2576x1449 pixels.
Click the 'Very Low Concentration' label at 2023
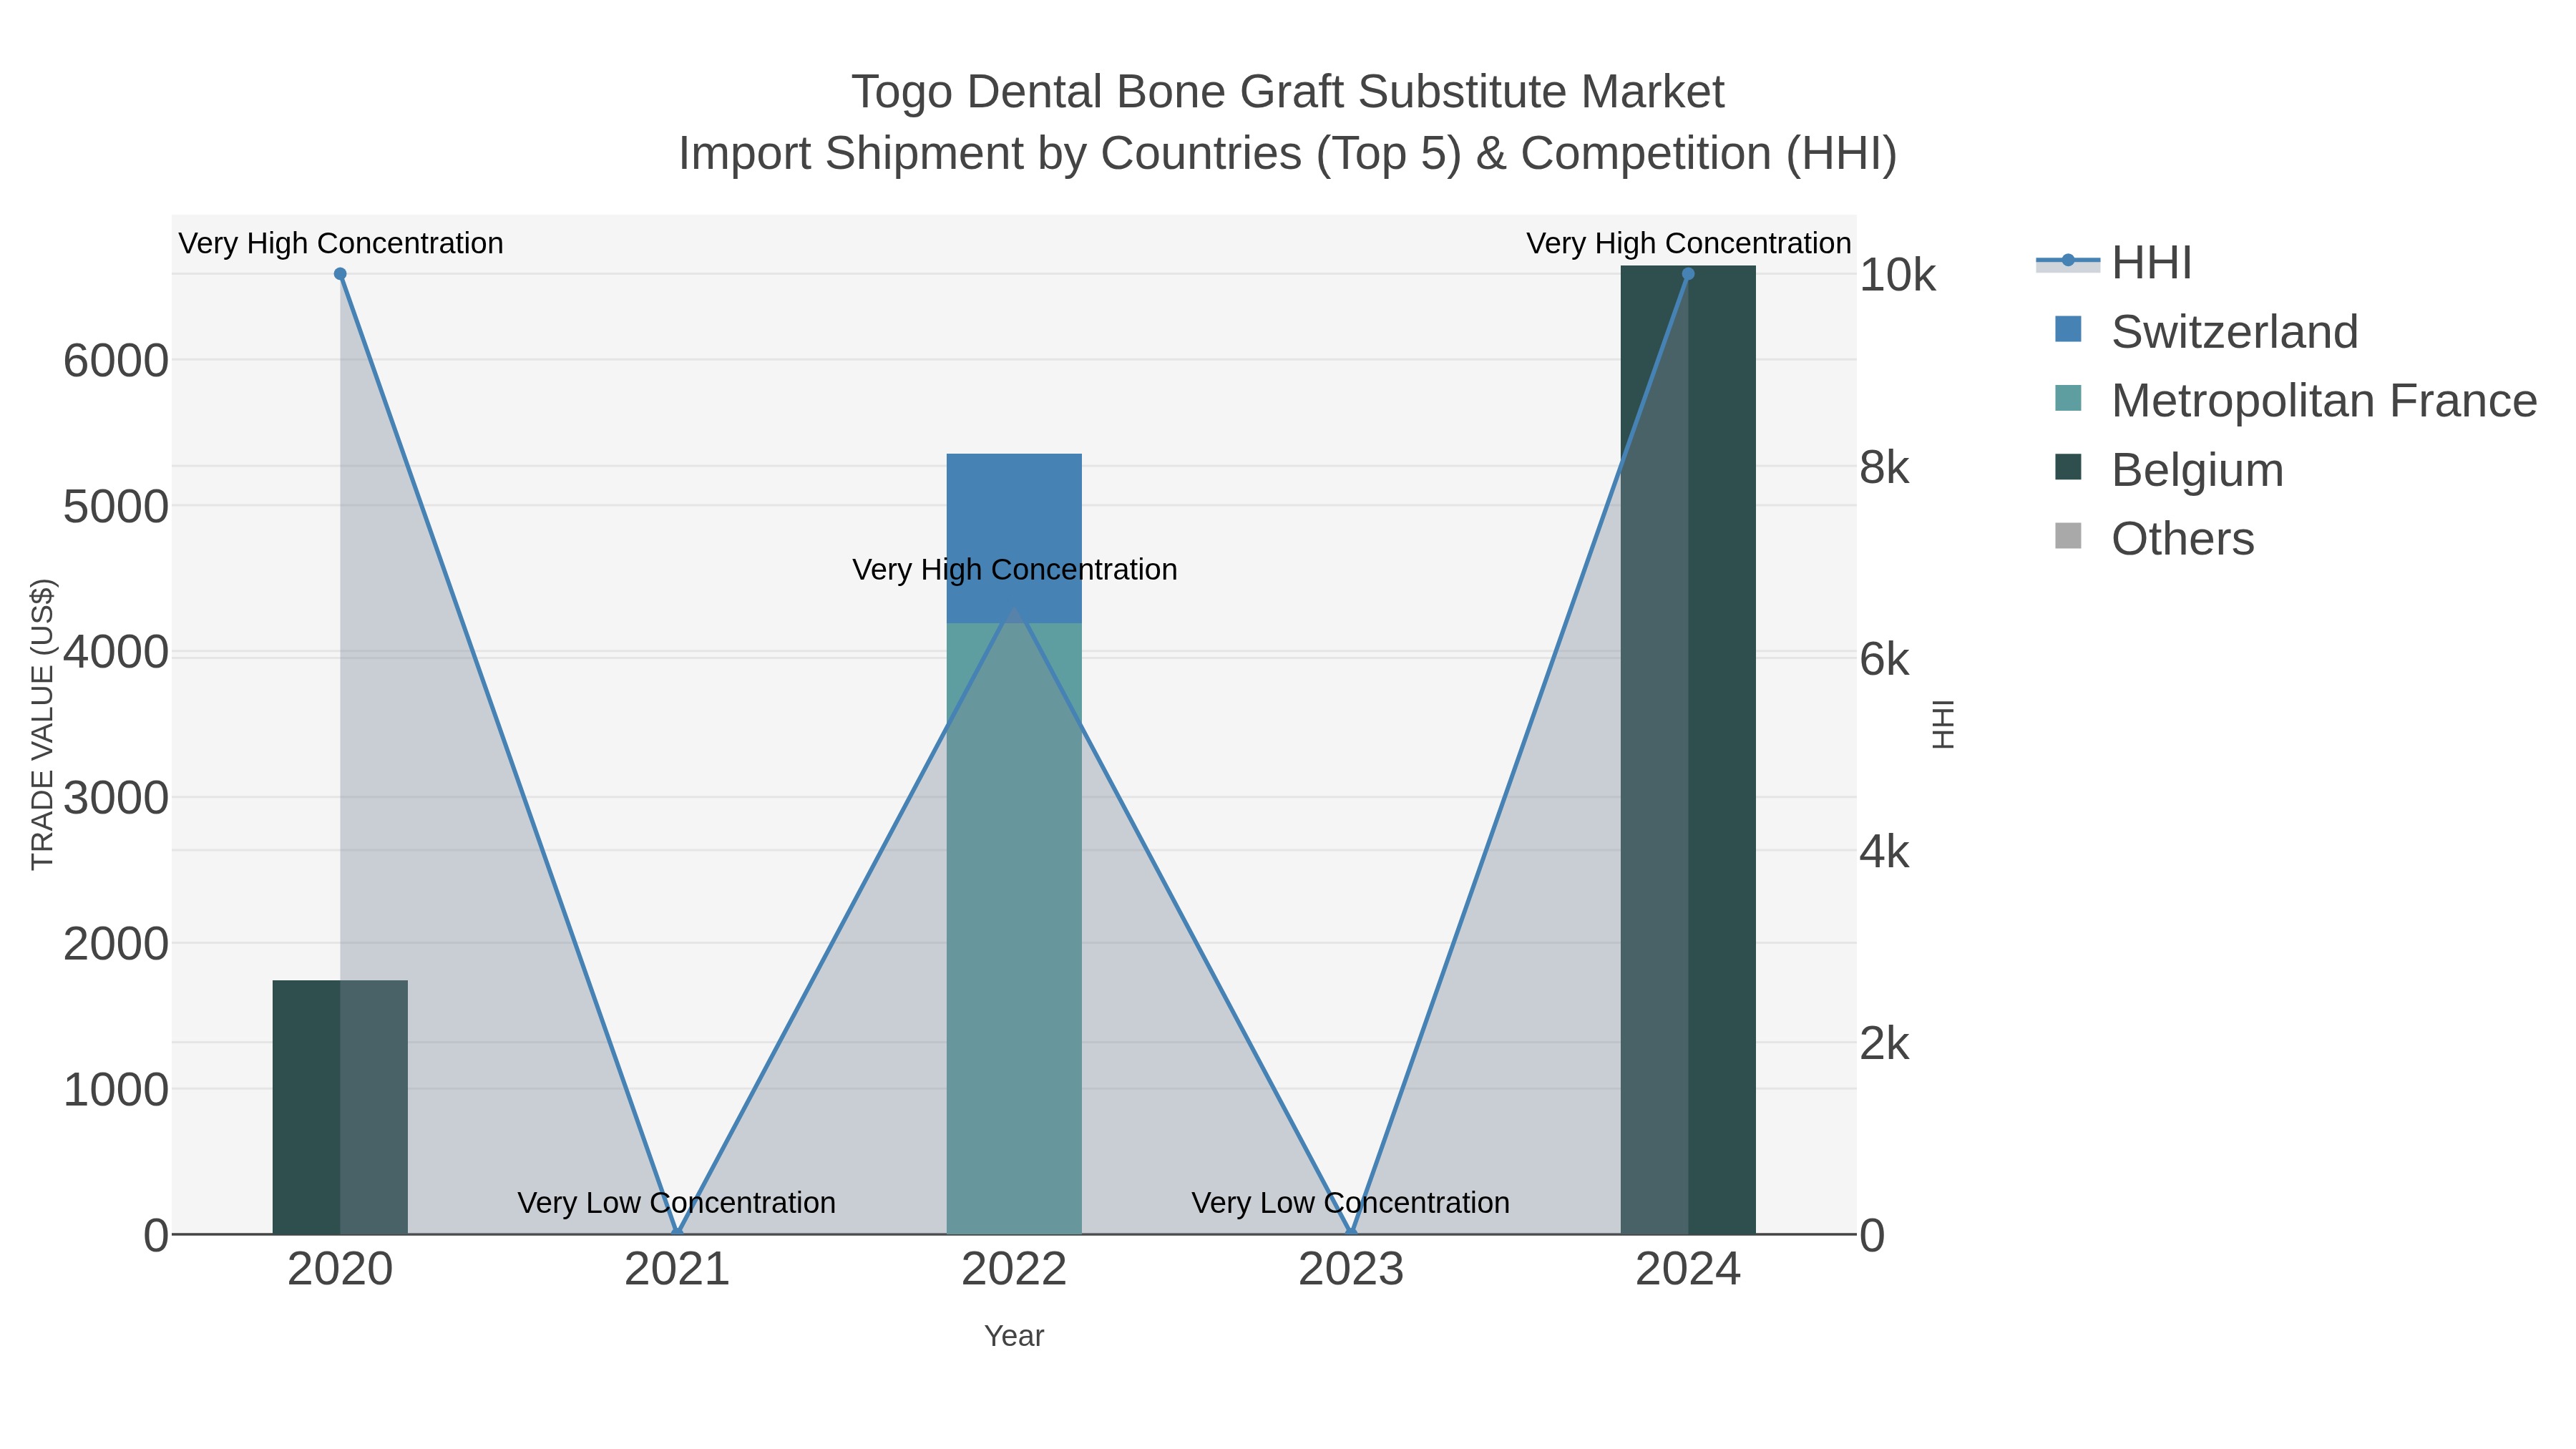tap(1351, 1203)
